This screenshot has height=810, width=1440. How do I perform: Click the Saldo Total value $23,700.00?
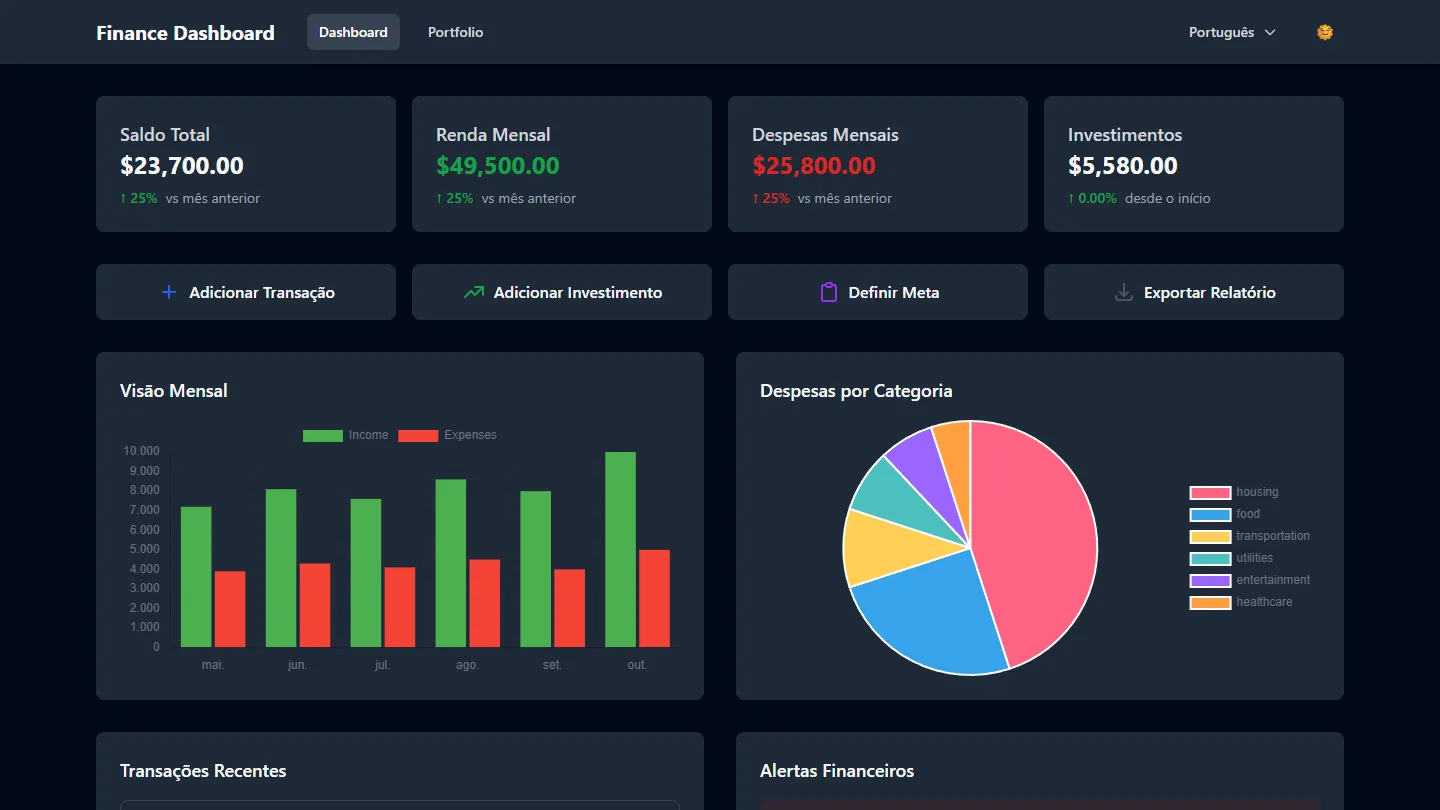tap(182, 166)
